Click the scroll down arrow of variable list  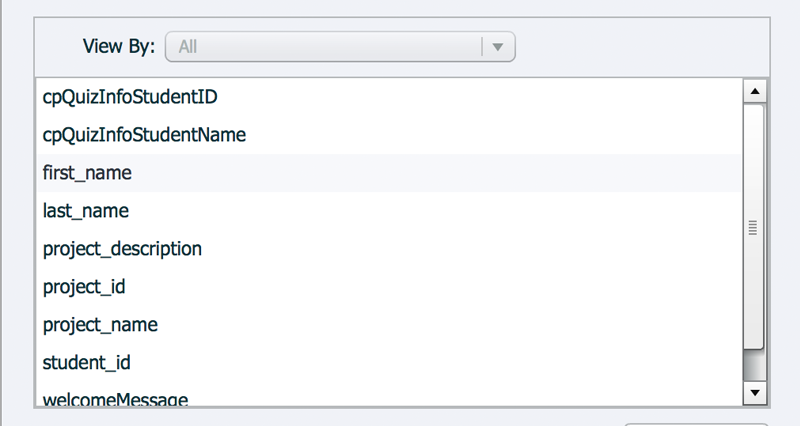coord(755,392)
